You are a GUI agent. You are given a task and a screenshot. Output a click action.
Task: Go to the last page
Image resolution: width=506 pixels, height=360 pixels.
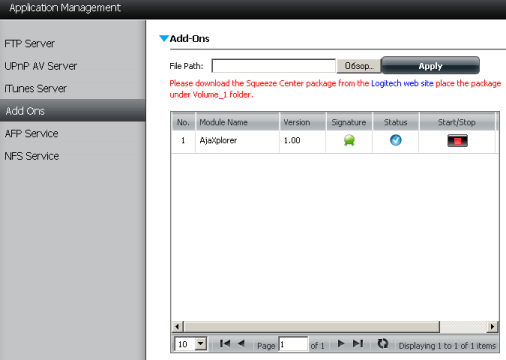point(358,343)
